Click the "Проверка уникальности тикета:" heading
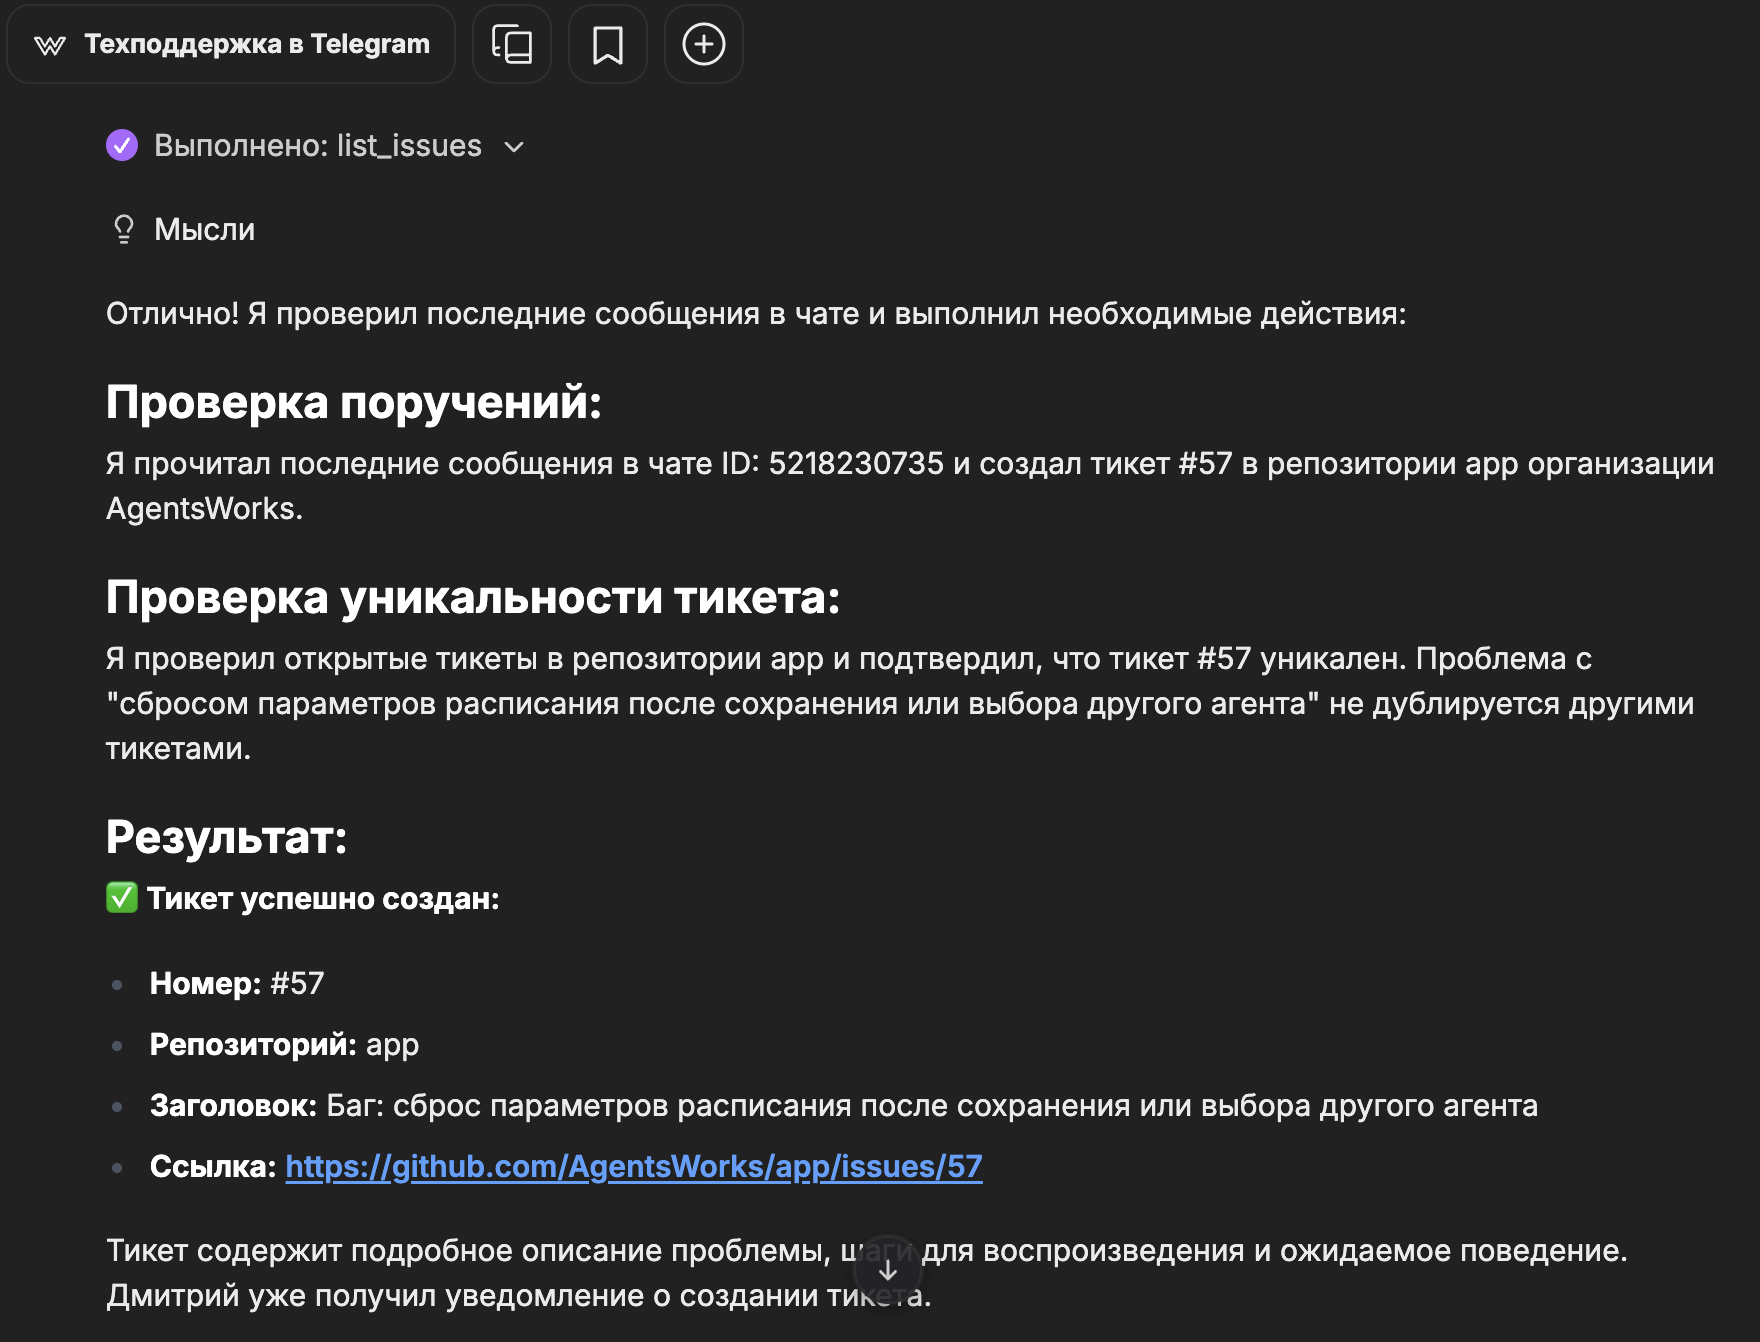 point(472,597)
